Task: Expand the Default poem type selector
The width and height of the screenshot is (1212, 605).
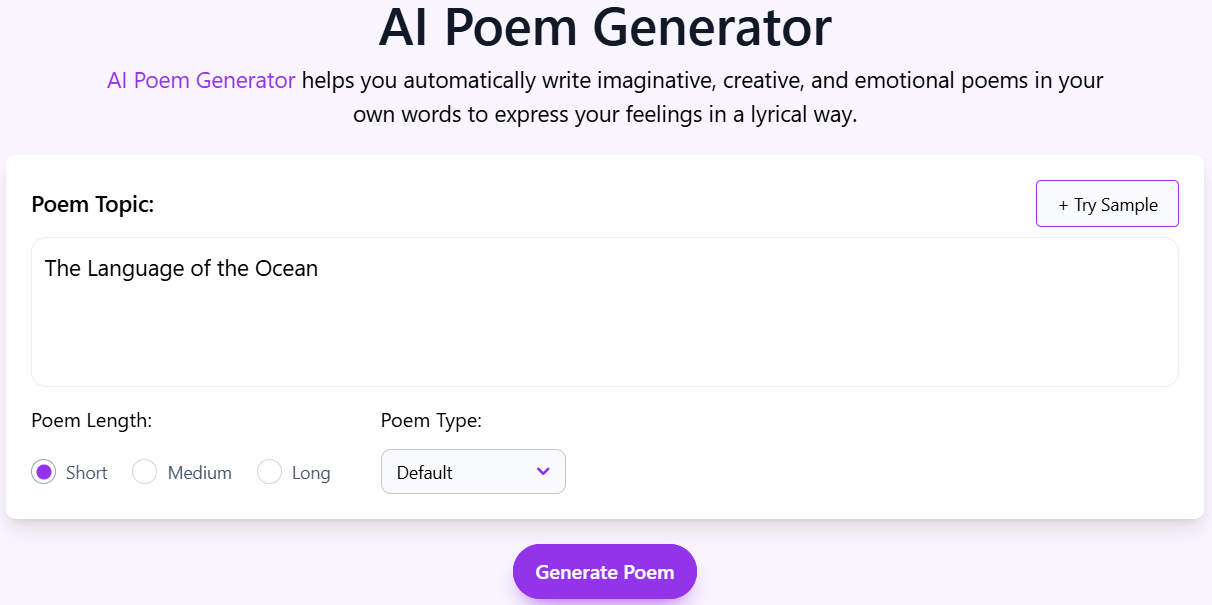Action: point(472,471)
